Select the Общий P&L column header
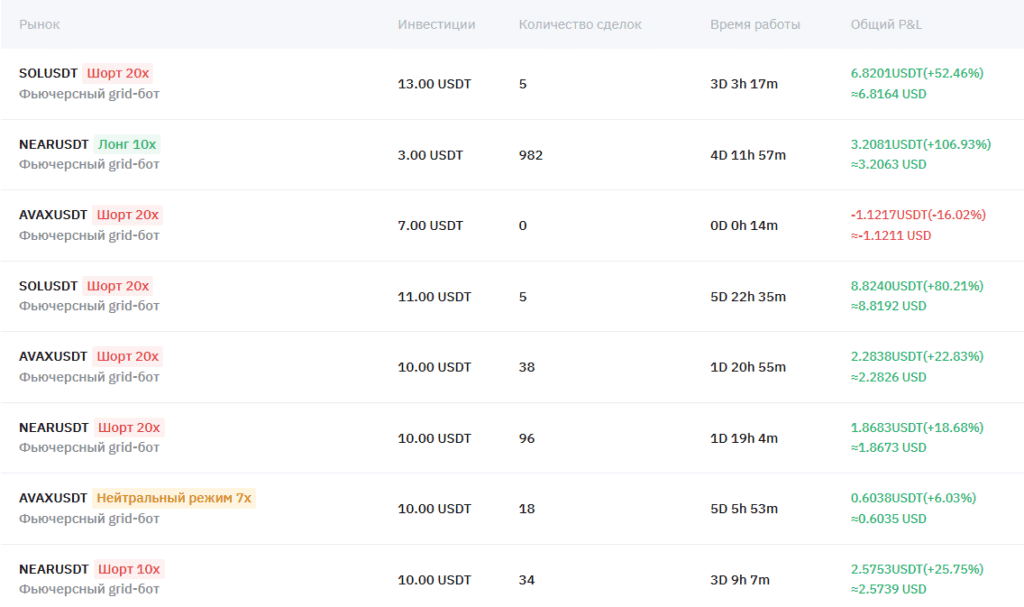 pos(886,25)
